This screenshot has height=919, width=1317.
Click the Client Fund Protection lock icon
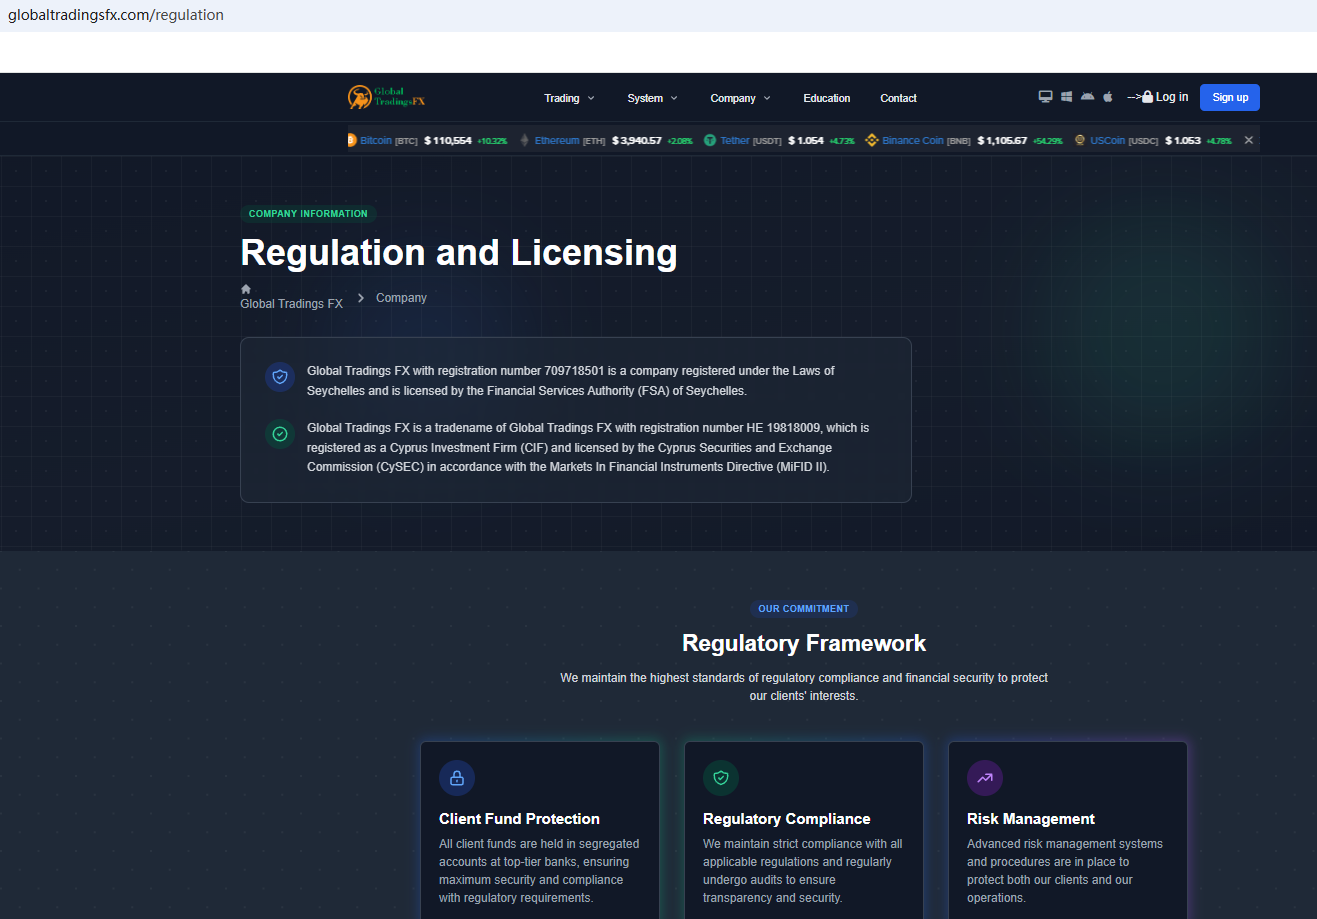point(457,778)
